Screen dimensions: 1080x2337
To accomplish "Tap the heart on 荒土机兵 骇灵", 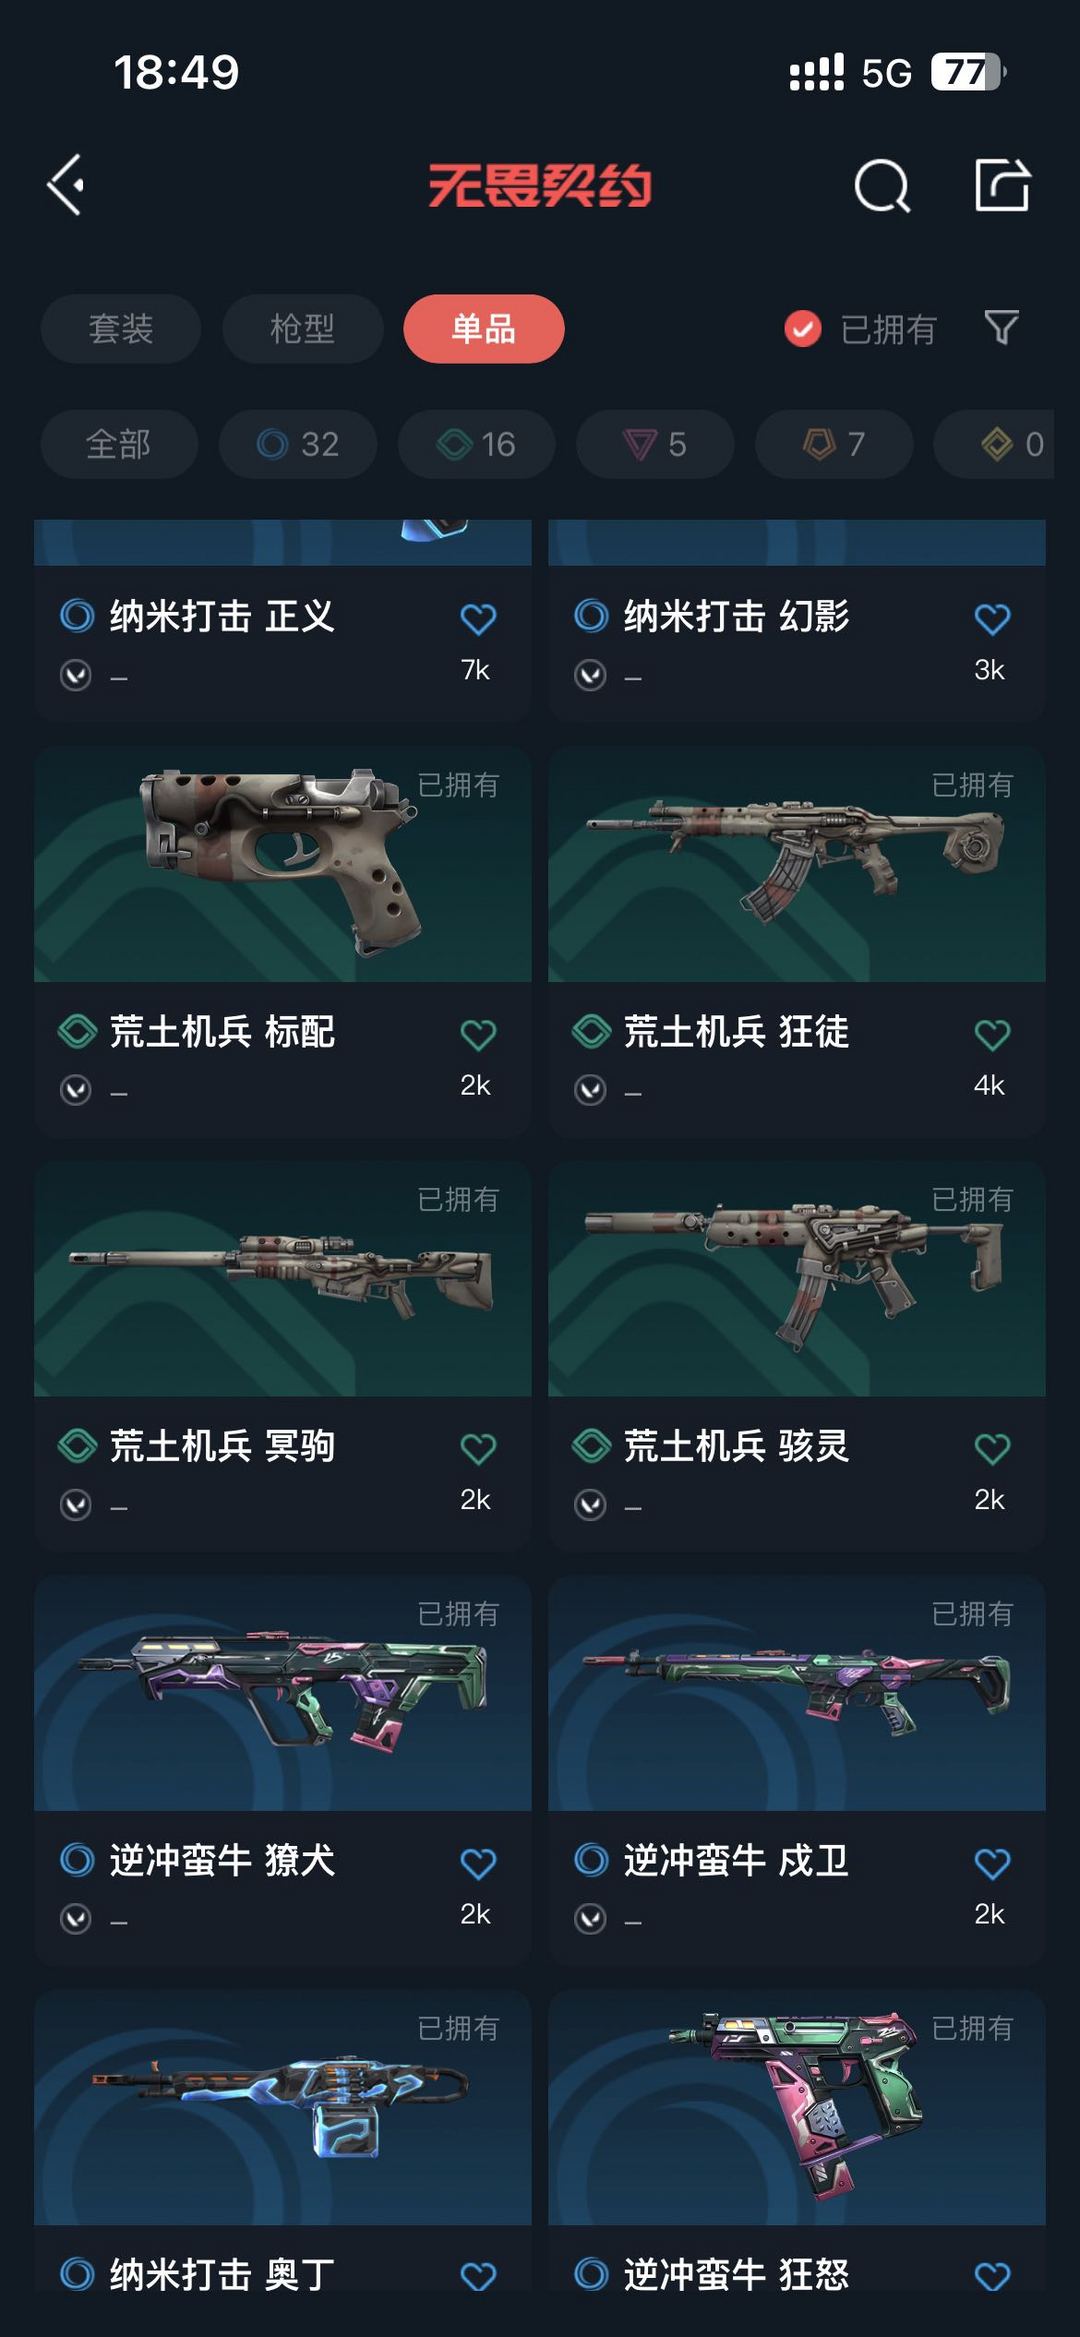I will [992, 1449].
